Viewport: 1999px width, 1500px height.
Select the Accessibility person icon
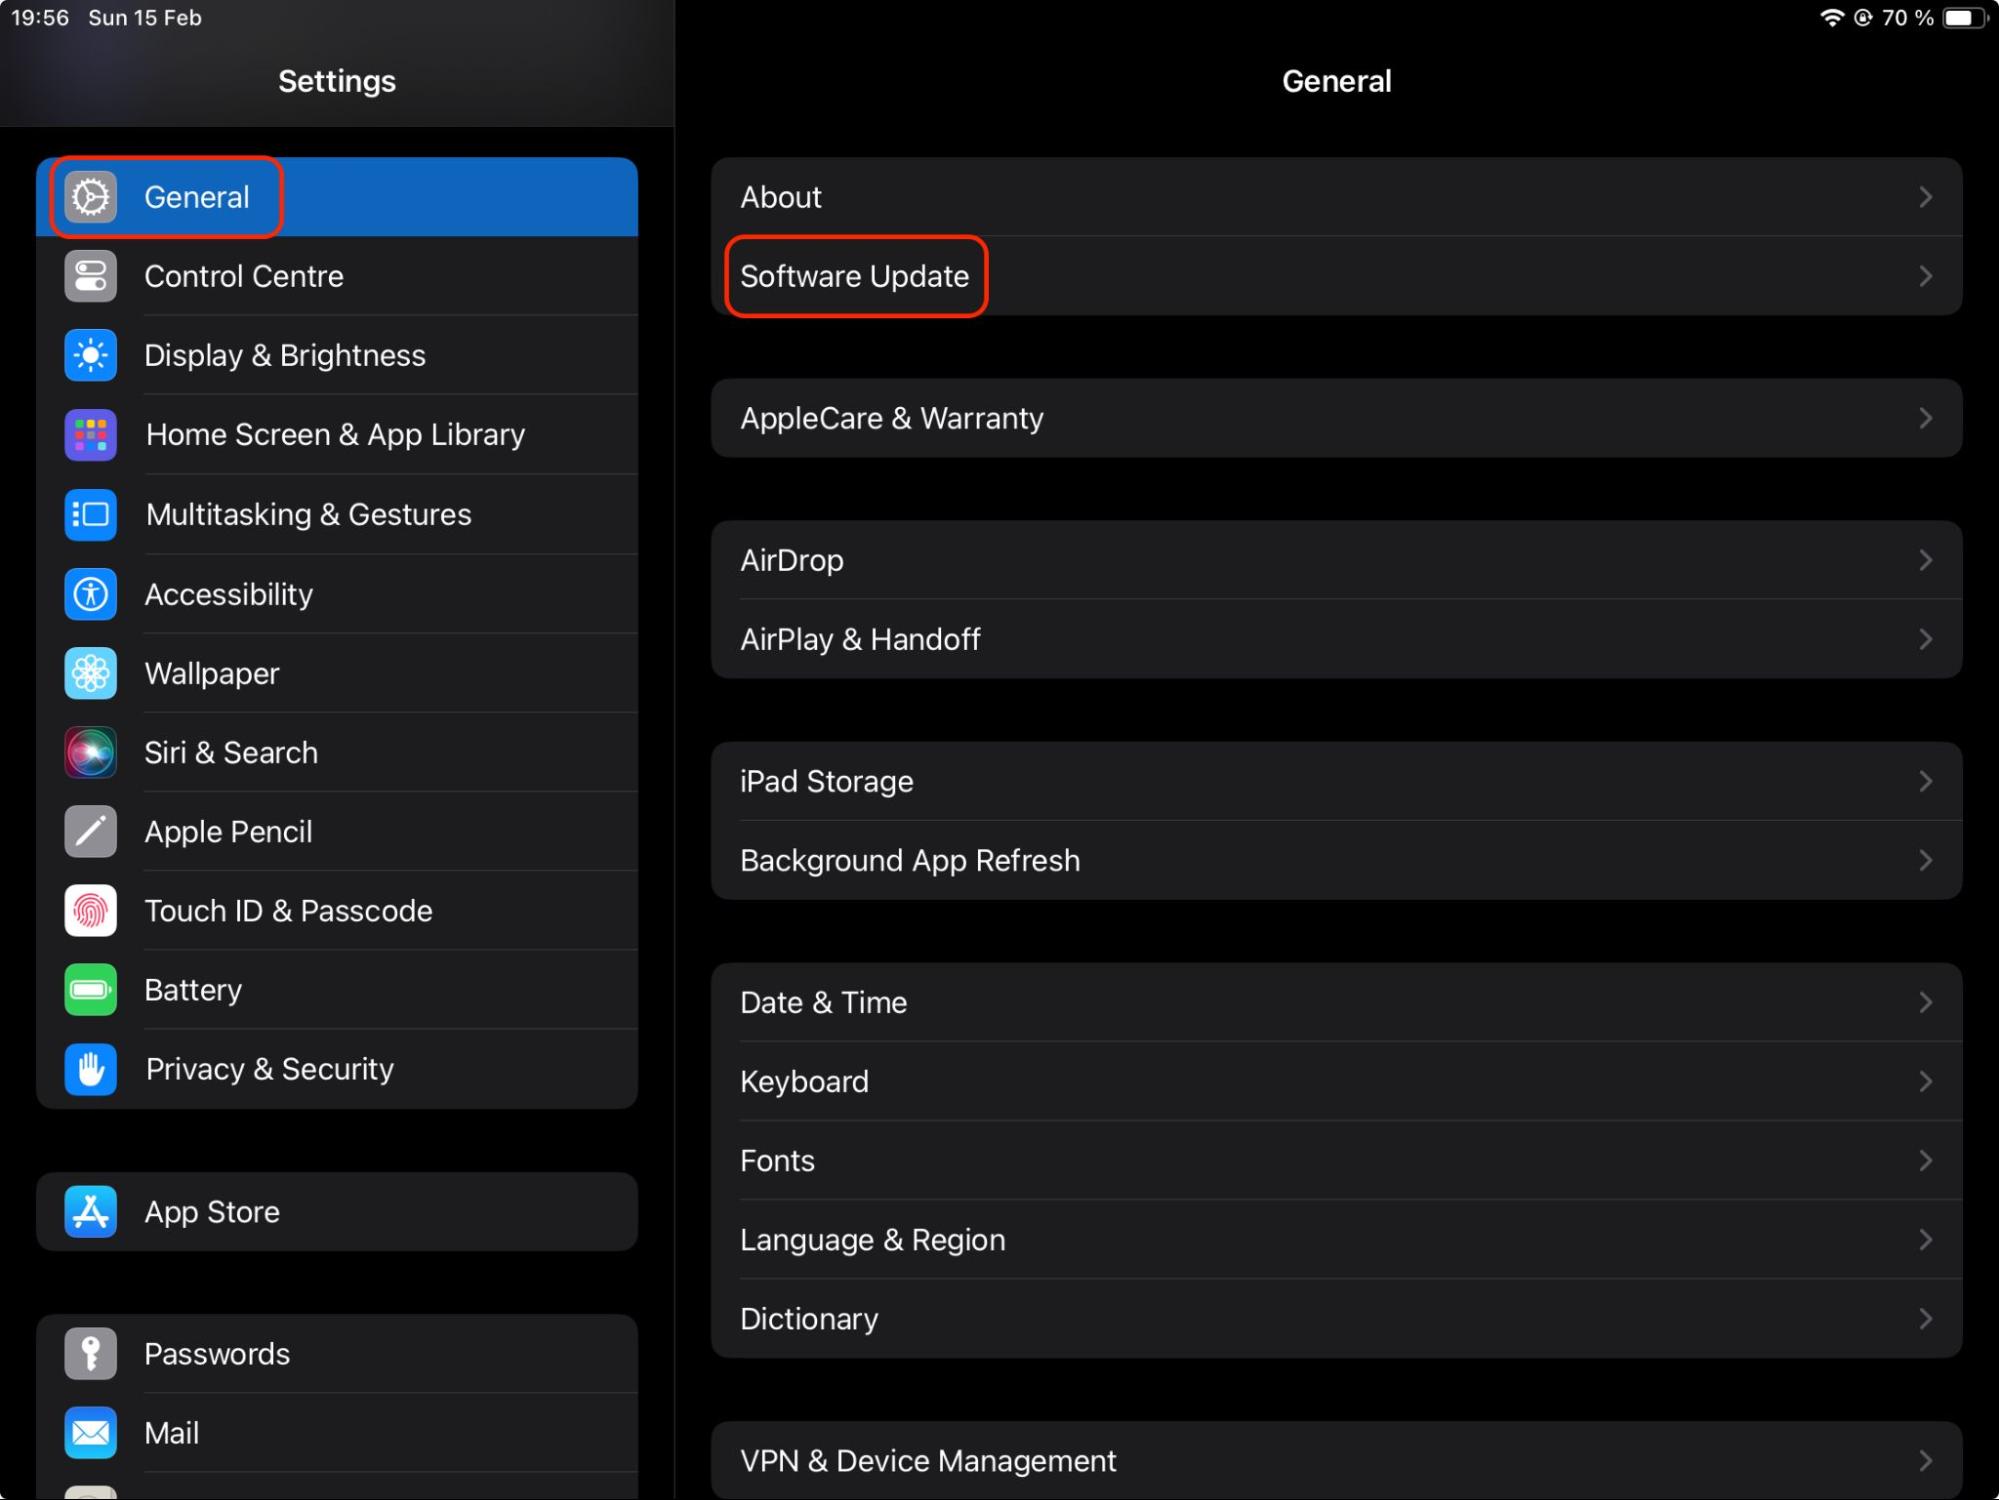90,593
